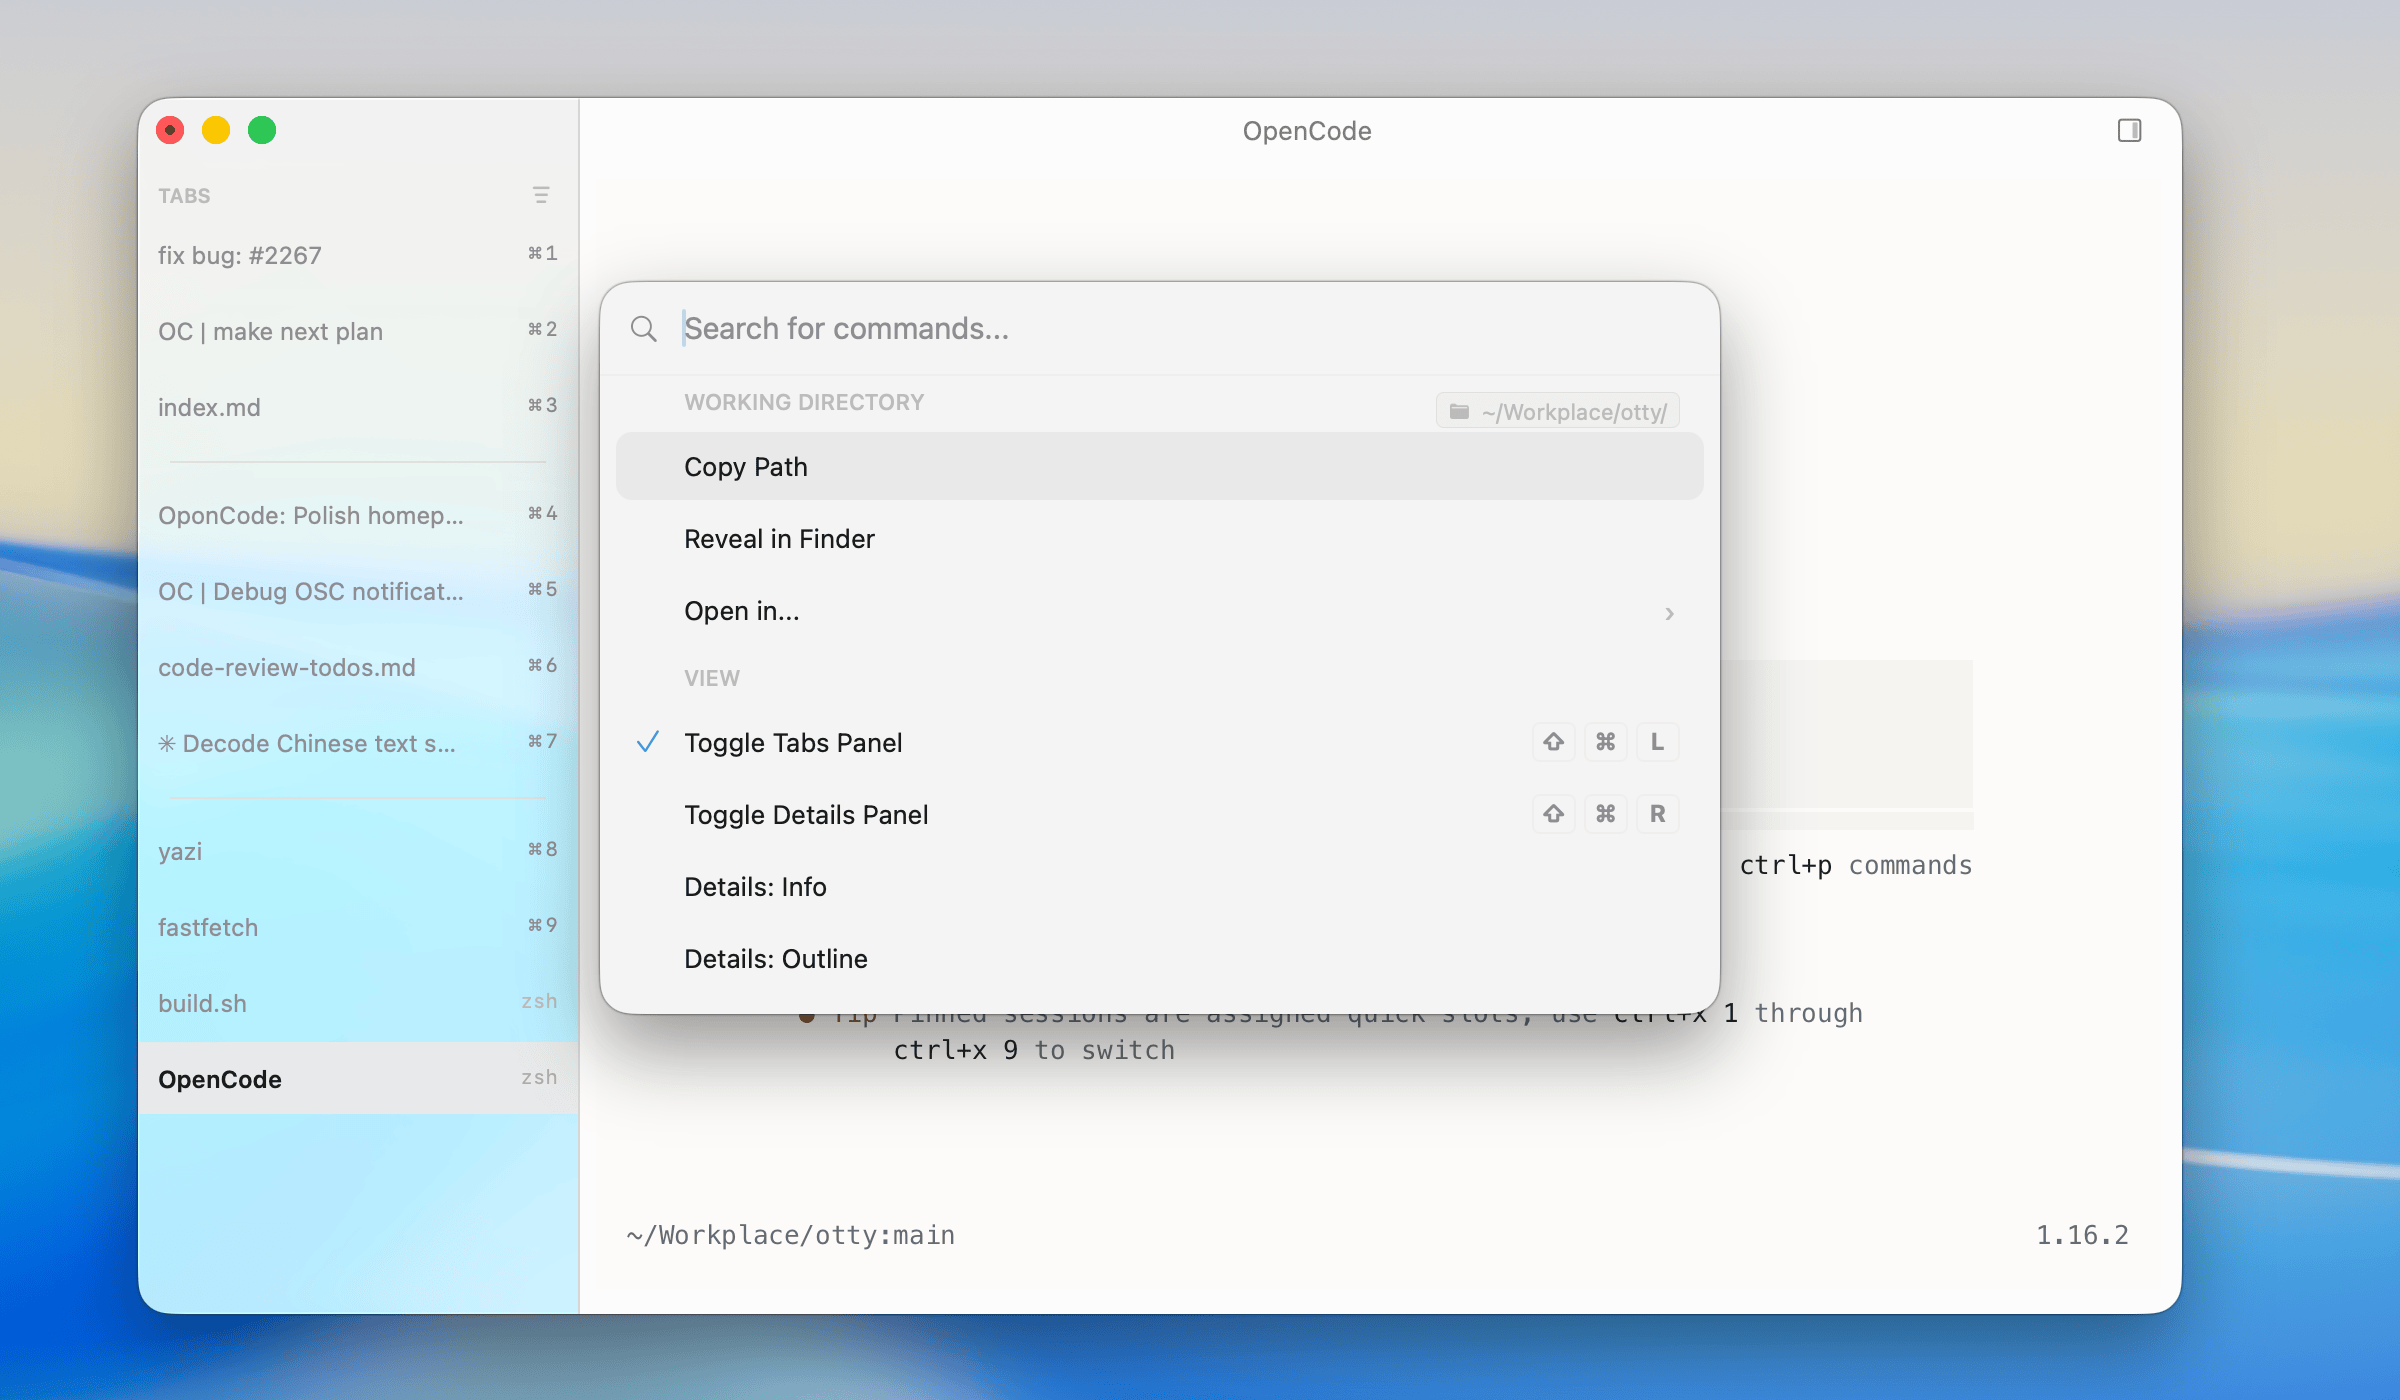Click the R key badge shortcut
This screenshot has width=2400, height=1400.
(1657, 814)
